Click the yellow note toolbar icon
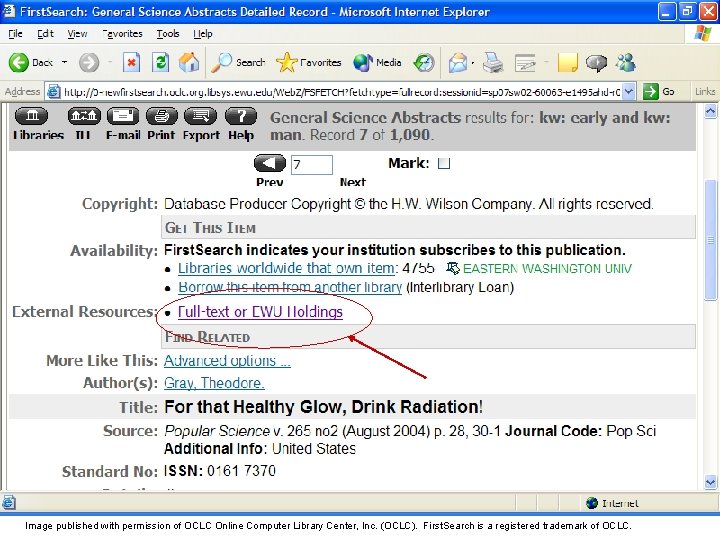The width and height of the screenshot is (720, 540). [568, 62]
